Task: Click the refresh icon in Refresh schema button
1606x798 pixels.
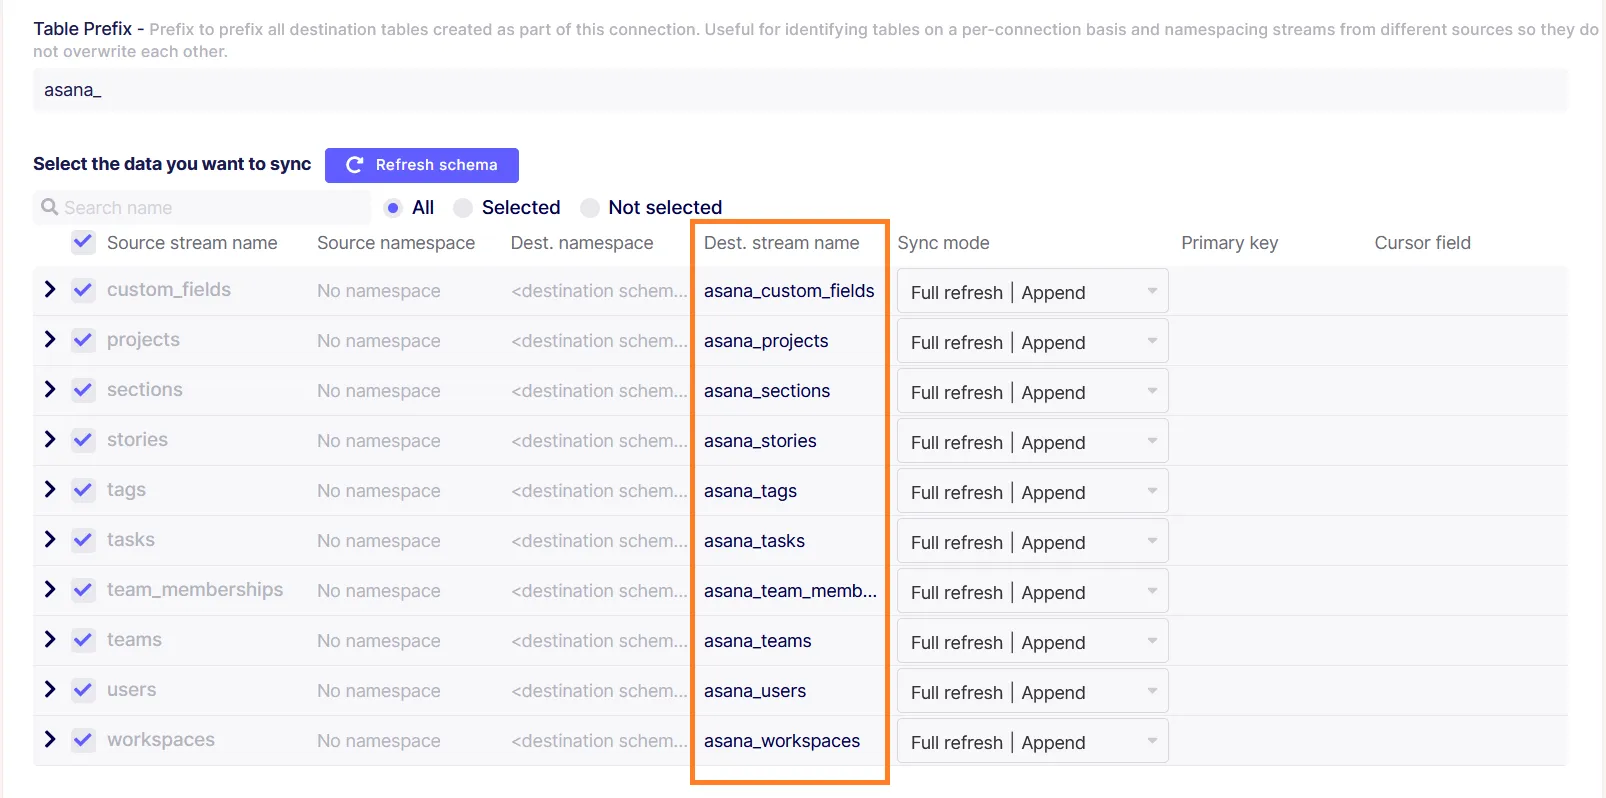Action: (x=354, y=165)
